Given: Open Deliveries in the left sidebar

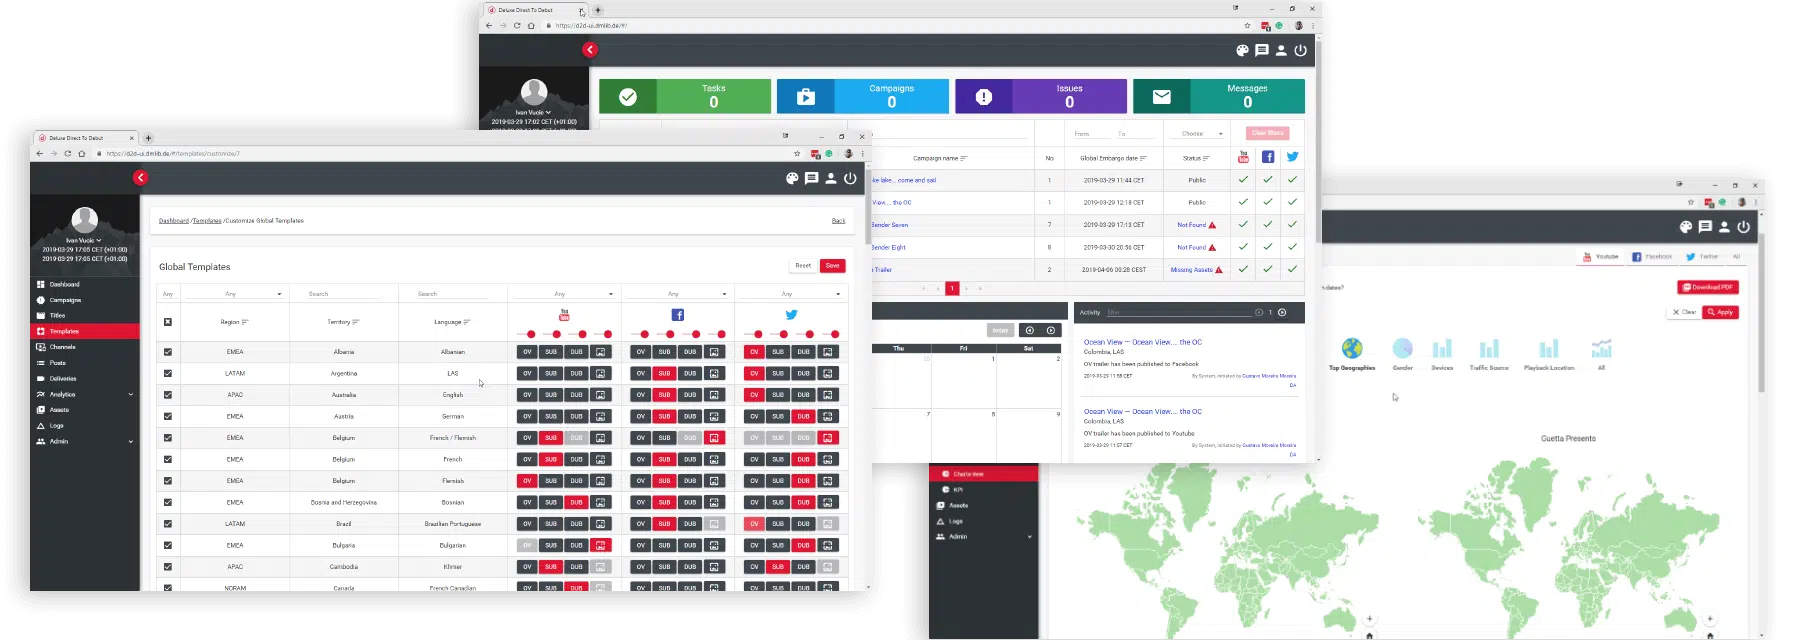Looking at the screenshot, I should pyautogui.click(x=63, y=379).
